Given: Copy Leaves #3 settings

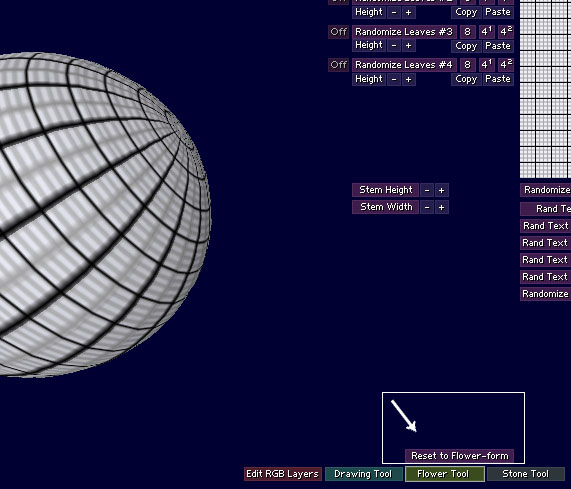Looking at the screenshot, I should click(x=466, y=46).
